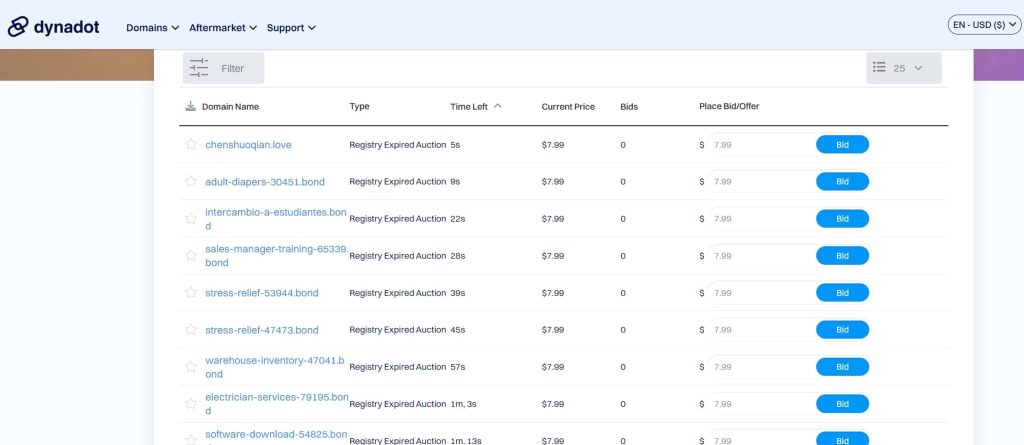Favorite the stress-relief-47473.bond domain star

pyautogui.click(x=190, y=329)
